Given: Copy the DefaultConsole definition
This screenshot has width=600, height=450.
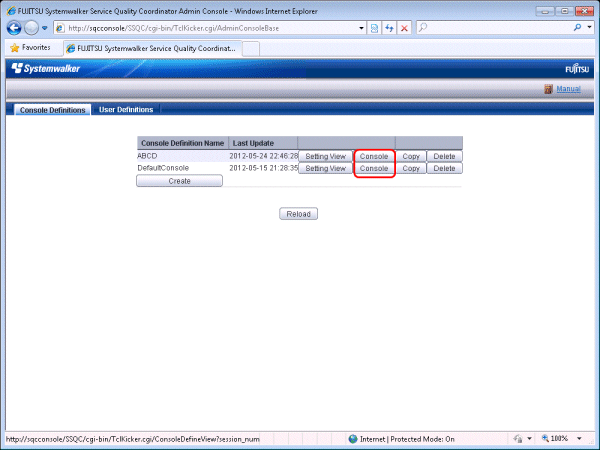Looking at the screenshot, I should [x=411, y=168].
